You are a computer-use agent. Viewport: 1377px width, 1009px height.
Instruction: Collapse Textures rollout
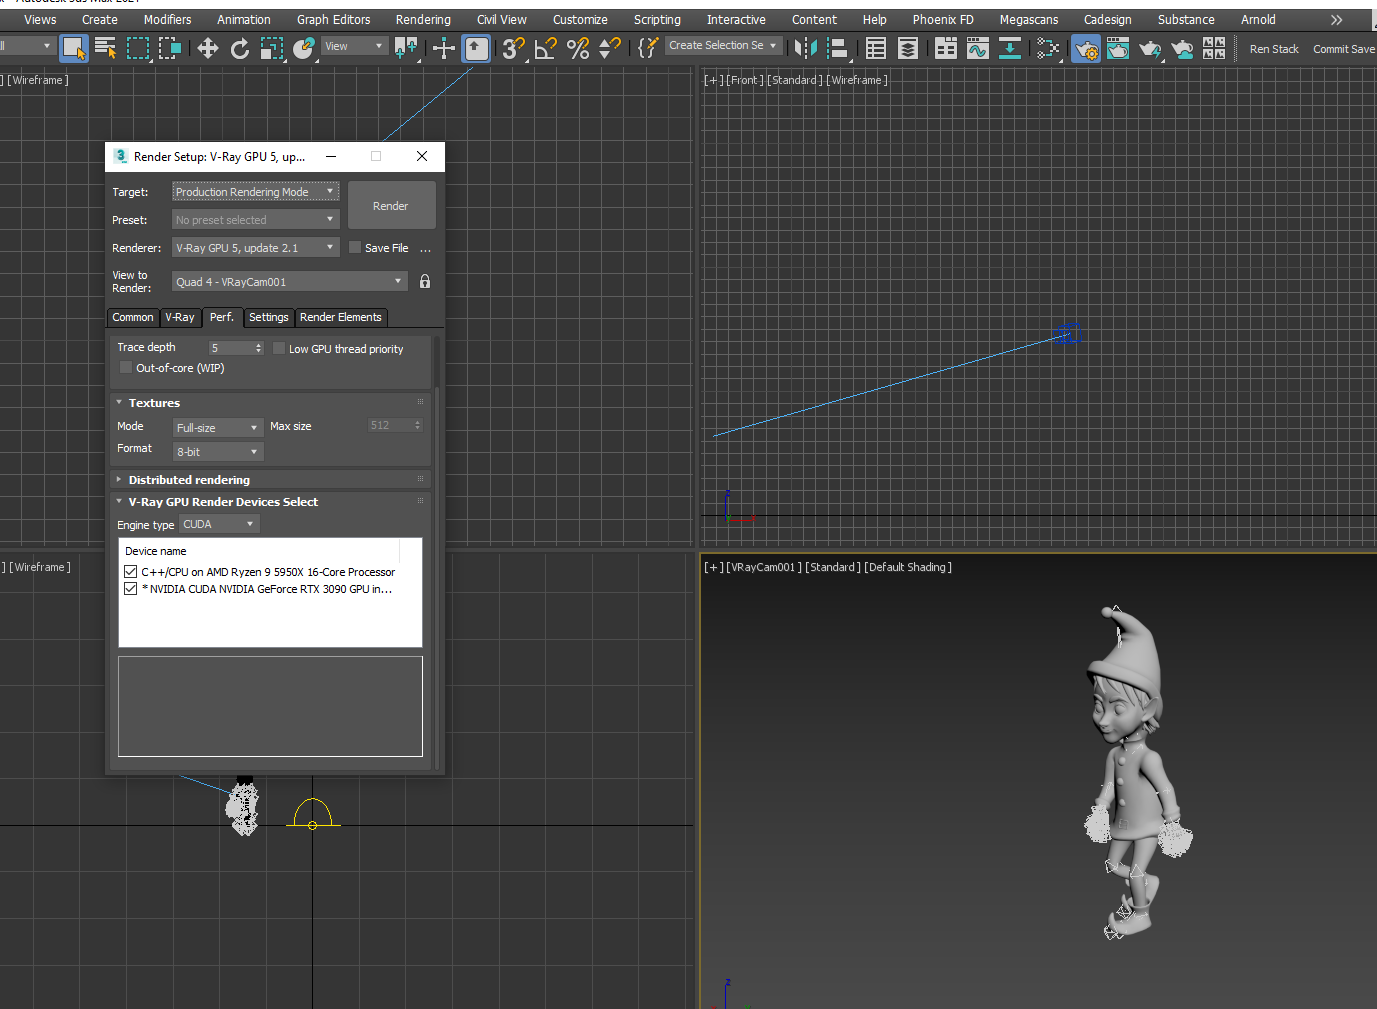coord(154,403)
